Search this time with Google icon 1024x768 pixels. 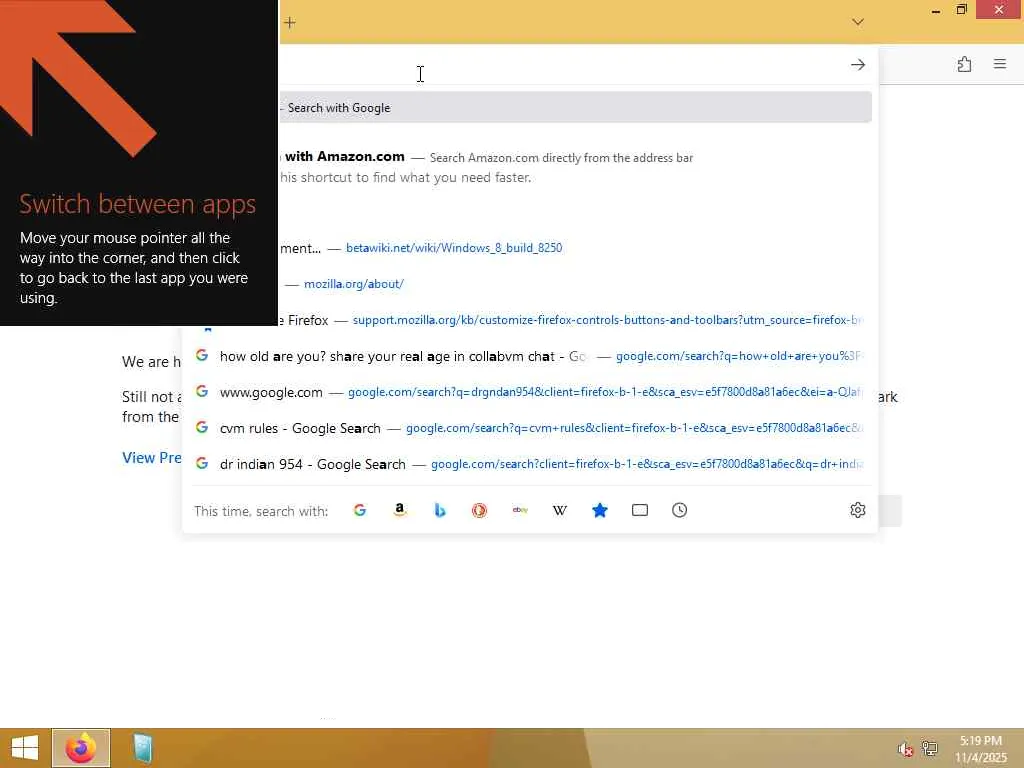[360, 510]
